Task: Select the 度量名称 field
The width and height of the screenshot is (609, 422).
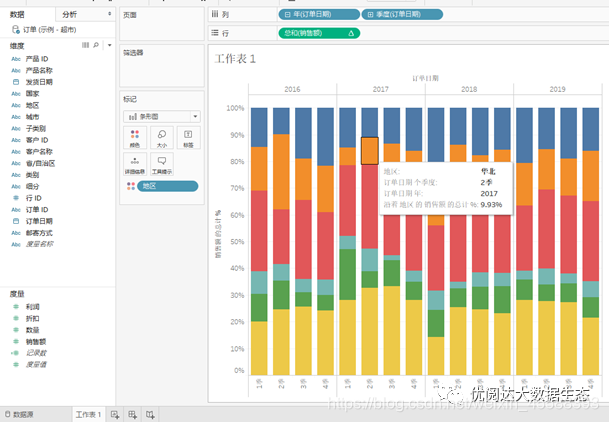Action: pyautogui.click(x=39, y=244)
